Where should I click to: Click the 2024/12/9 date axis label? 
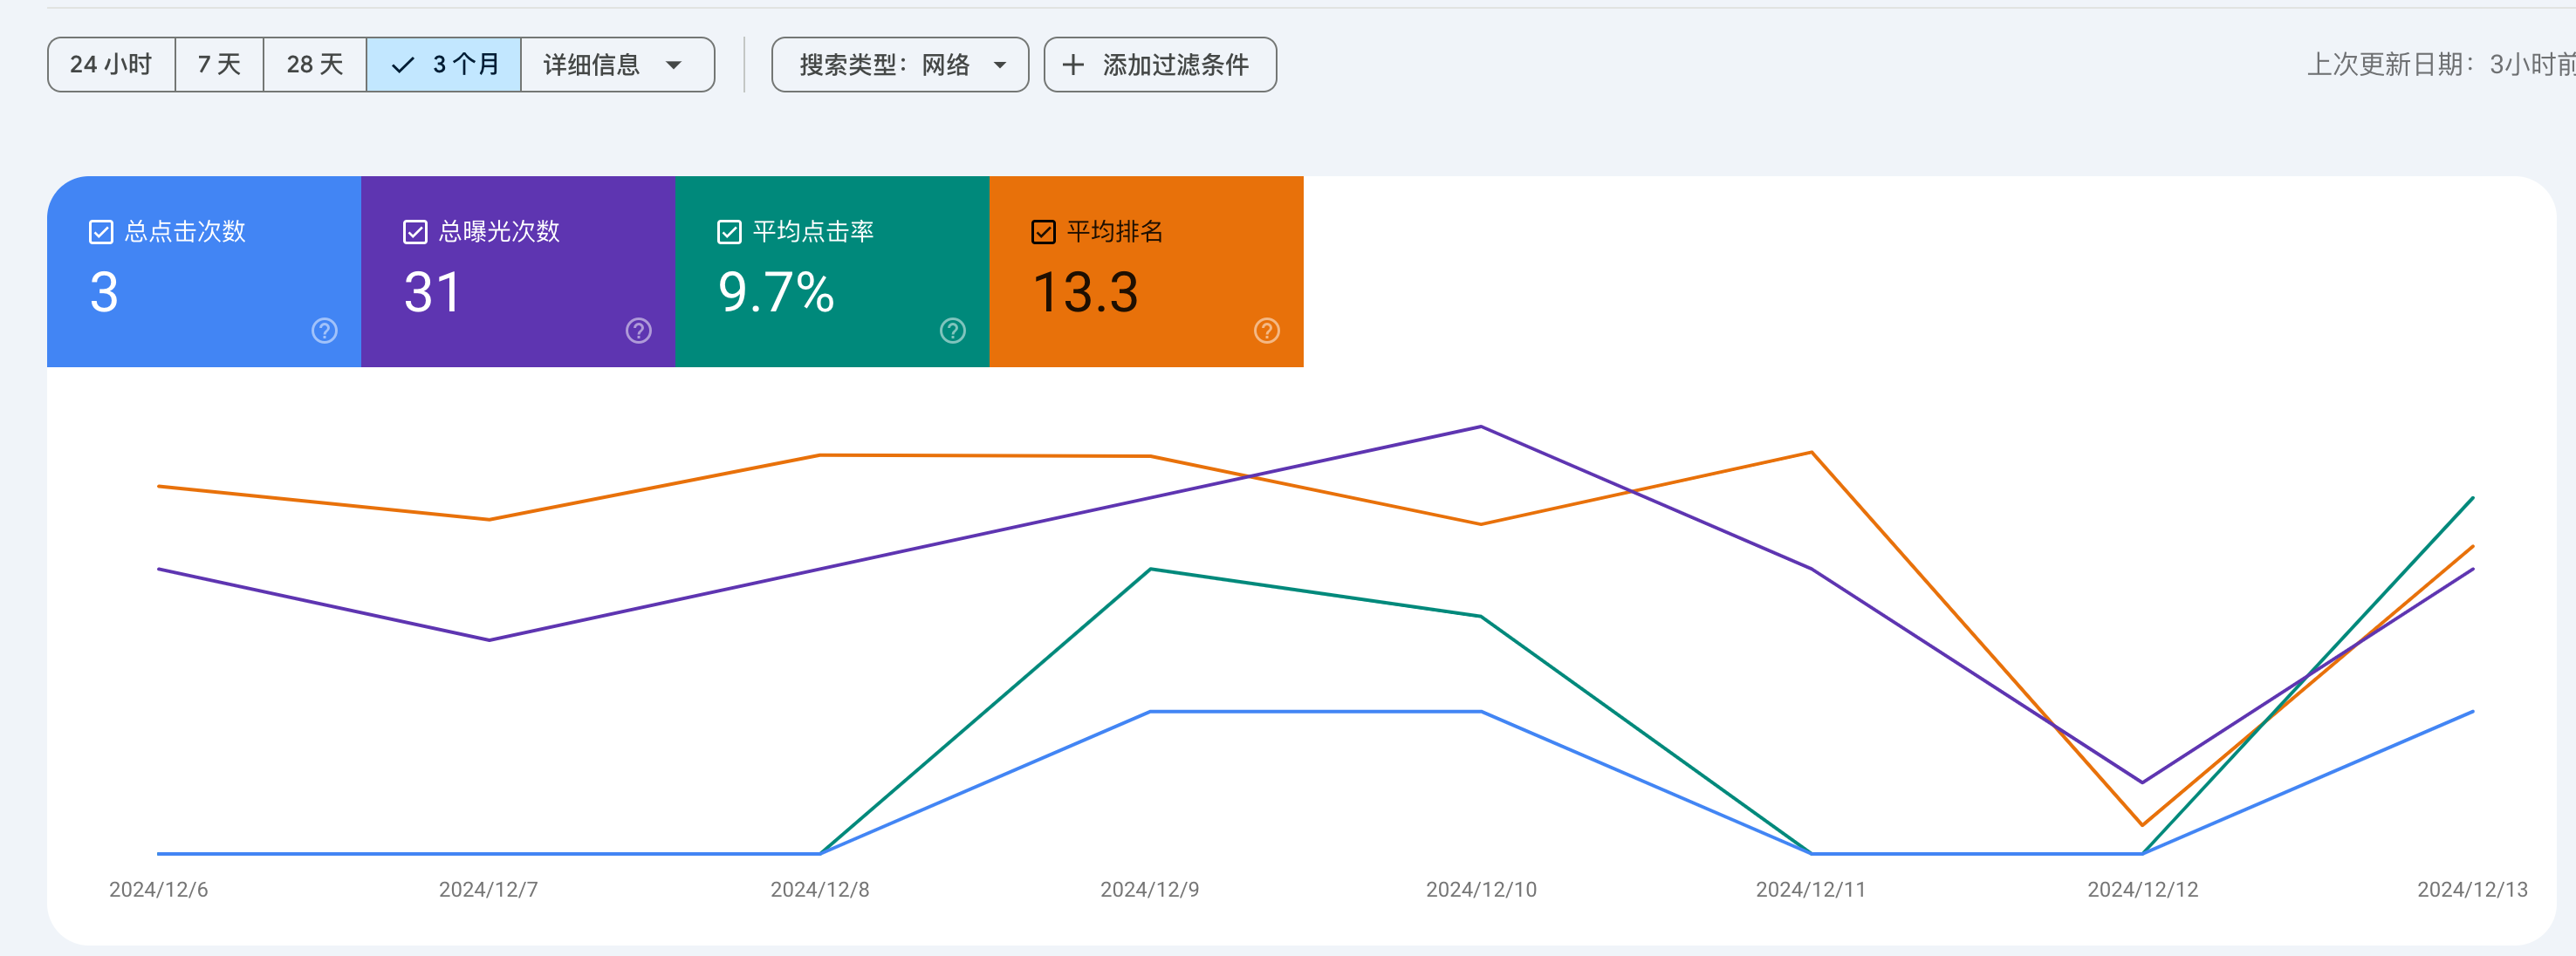click(1150, 889)
